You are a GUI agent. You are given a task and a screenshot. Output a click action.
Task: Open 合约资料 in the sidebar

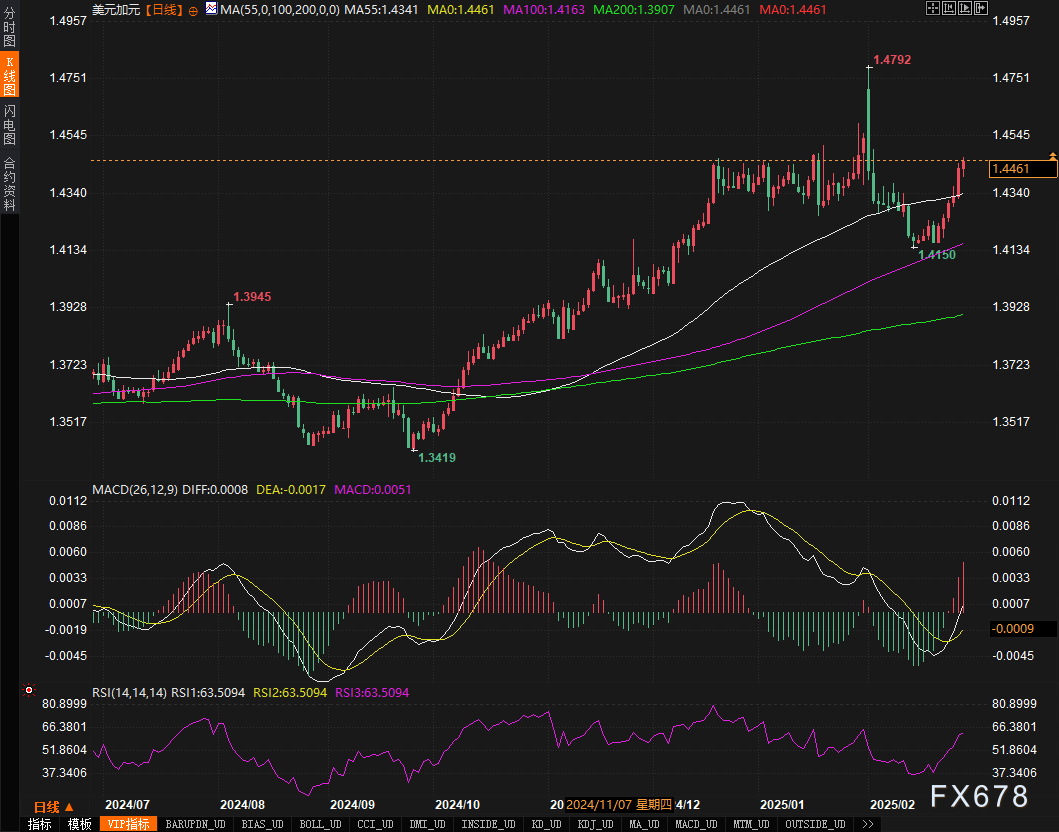(9, 183)
